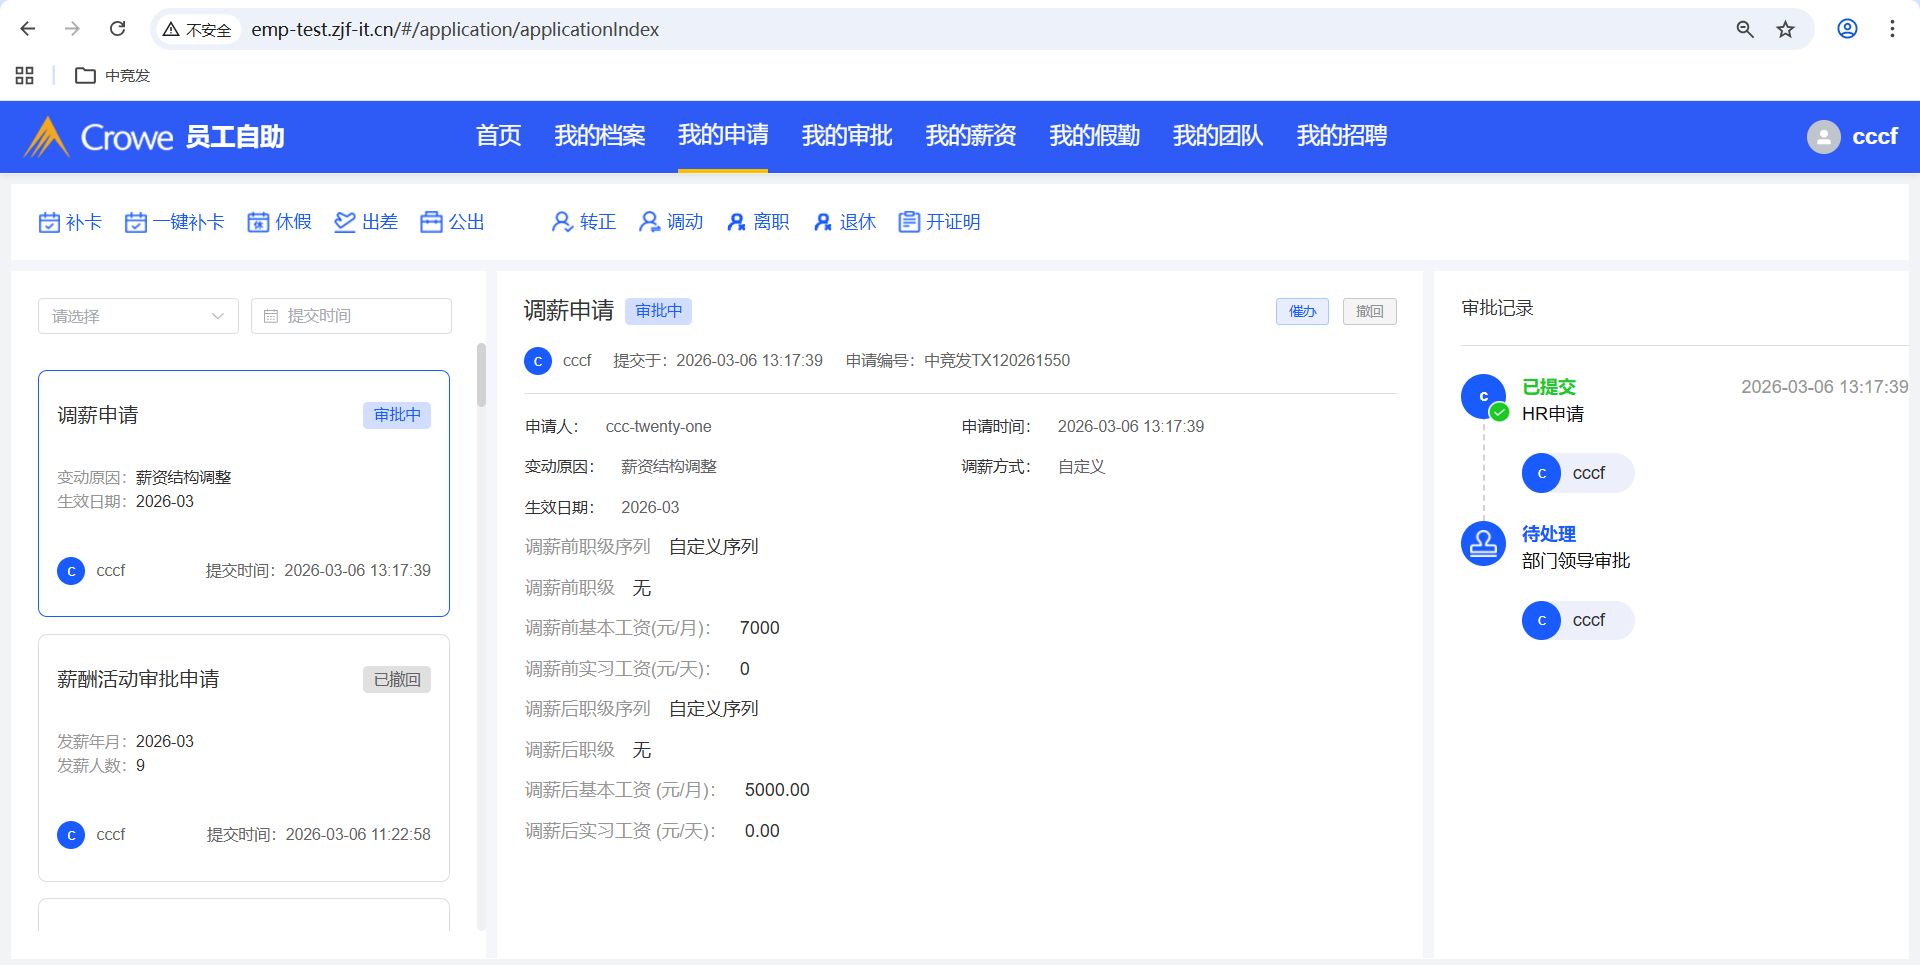
Task: Start a 退休 retirement application
Action: 845,222
